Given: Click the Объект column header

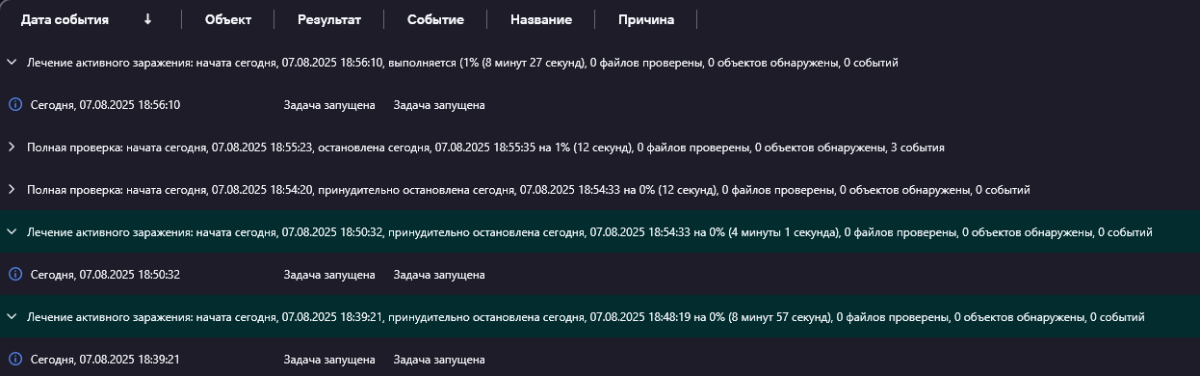Looking at the screenshot, I should click(228, 19).
